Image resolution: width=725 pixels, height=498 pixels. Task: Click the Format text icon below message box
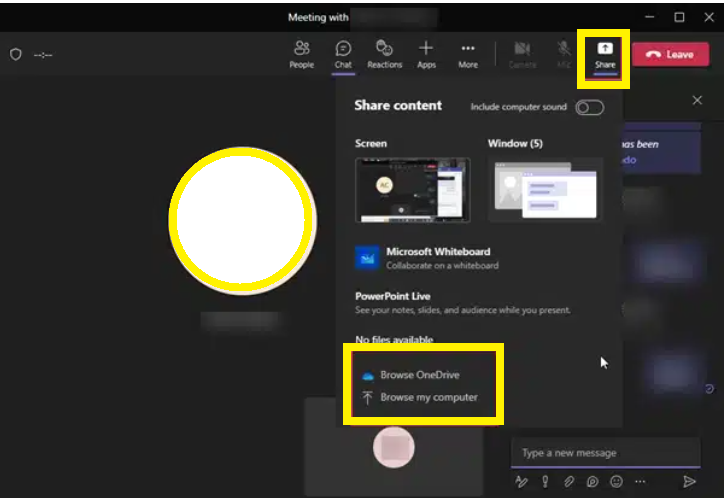[521, 481]
